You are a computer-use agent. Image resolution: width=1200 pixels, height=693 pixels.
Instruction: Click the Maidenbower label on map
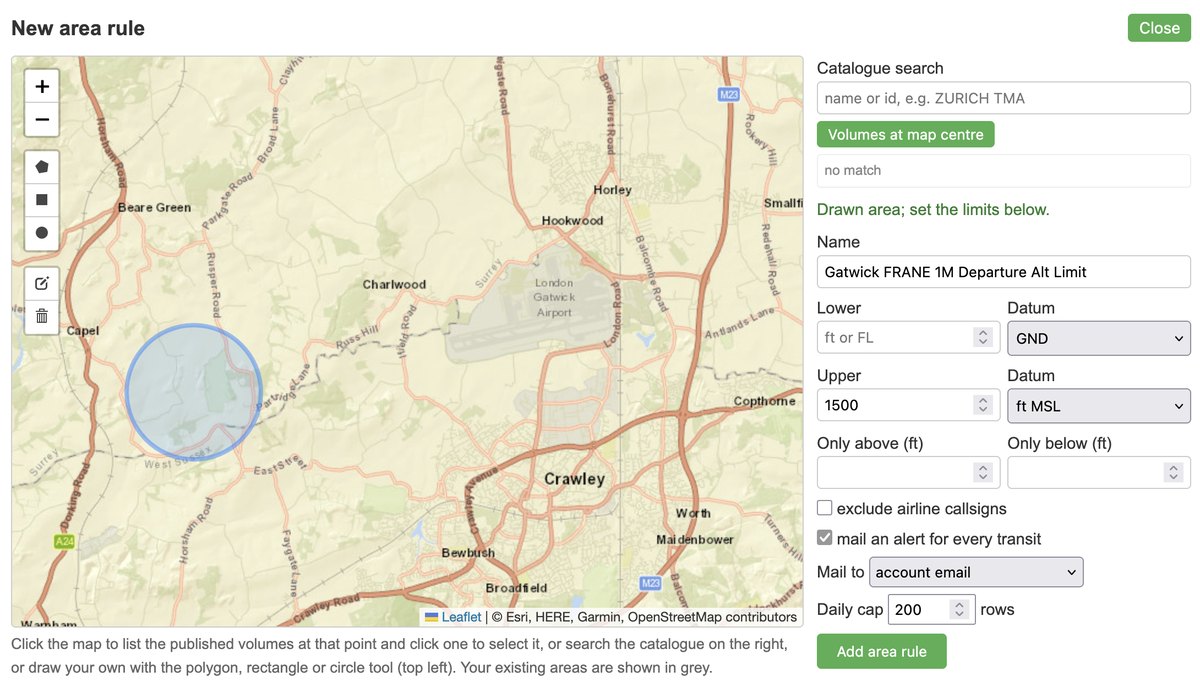click(694, 539)
